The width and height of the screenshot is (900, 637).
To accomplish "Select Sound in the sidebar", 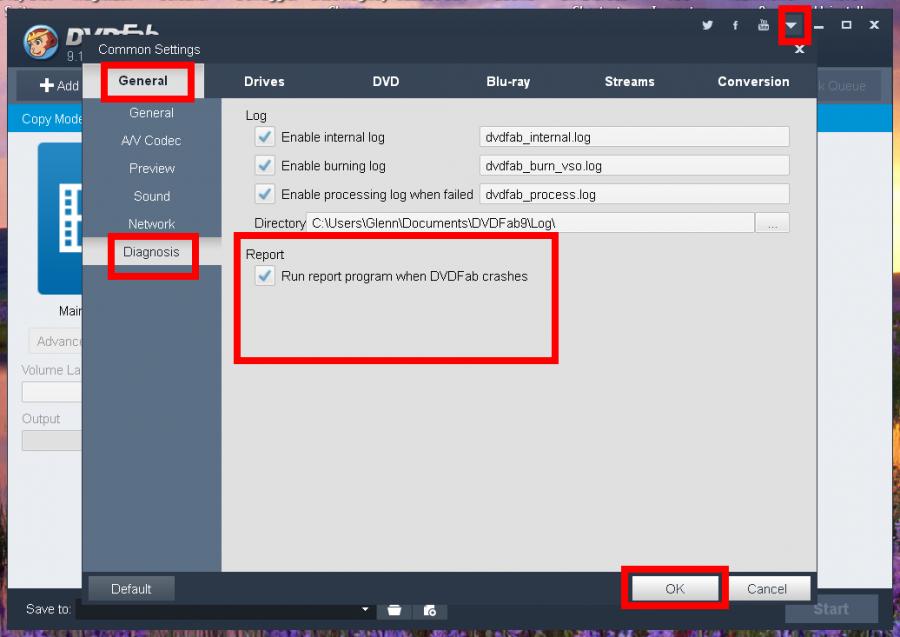I will 152,196.
